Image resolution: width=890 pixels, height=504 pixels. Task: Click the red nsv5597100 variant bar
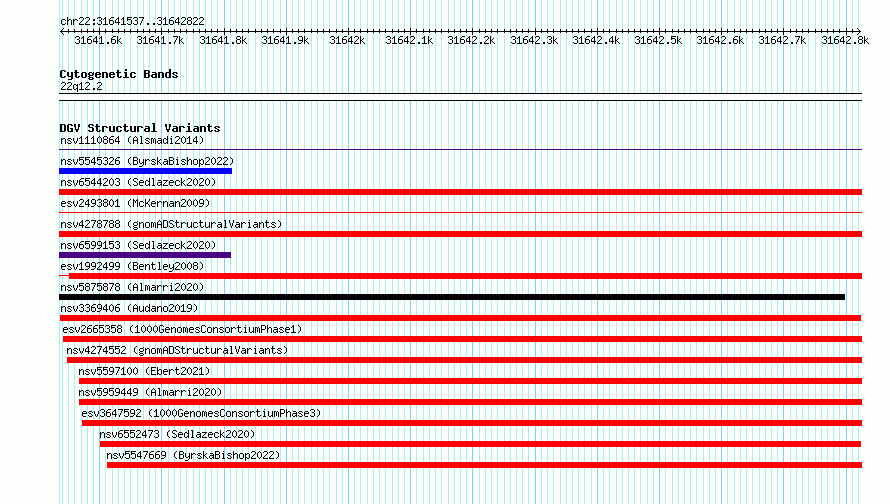click(x=470, y=381)
